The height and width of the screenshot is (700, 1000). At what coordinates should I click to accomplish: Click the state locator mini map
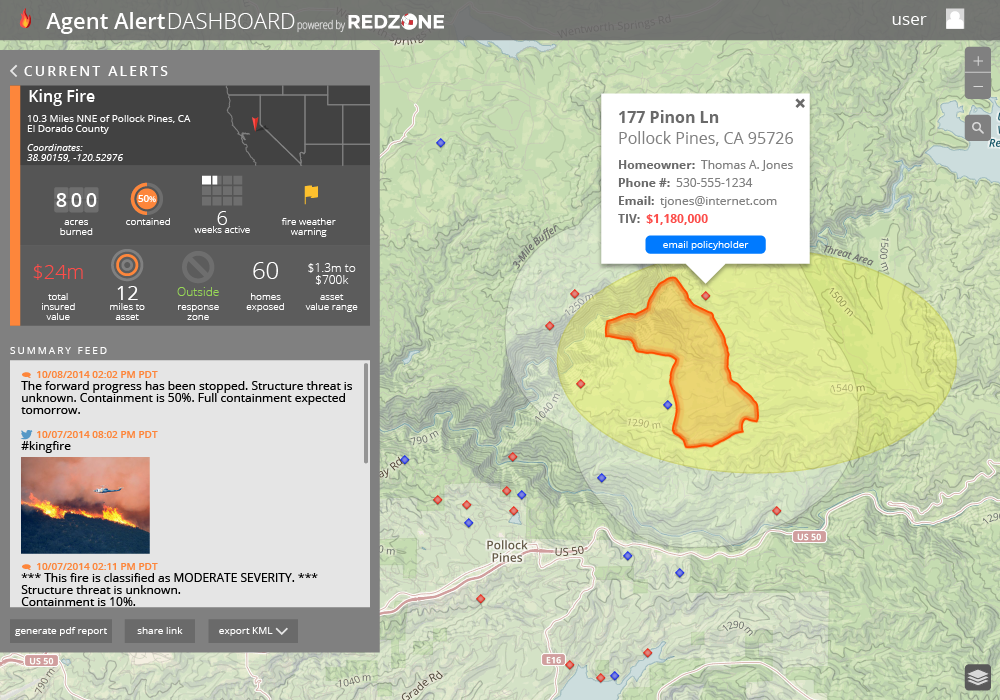coord(298,126)
